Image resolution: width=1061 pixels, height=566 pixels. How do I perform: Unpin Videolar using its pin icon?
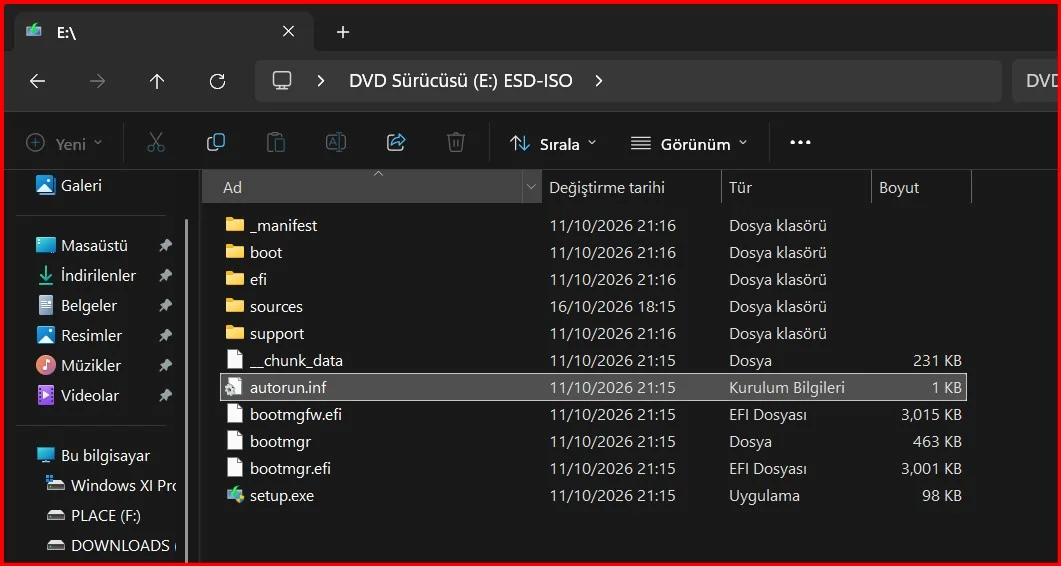(x=165, y=396)
